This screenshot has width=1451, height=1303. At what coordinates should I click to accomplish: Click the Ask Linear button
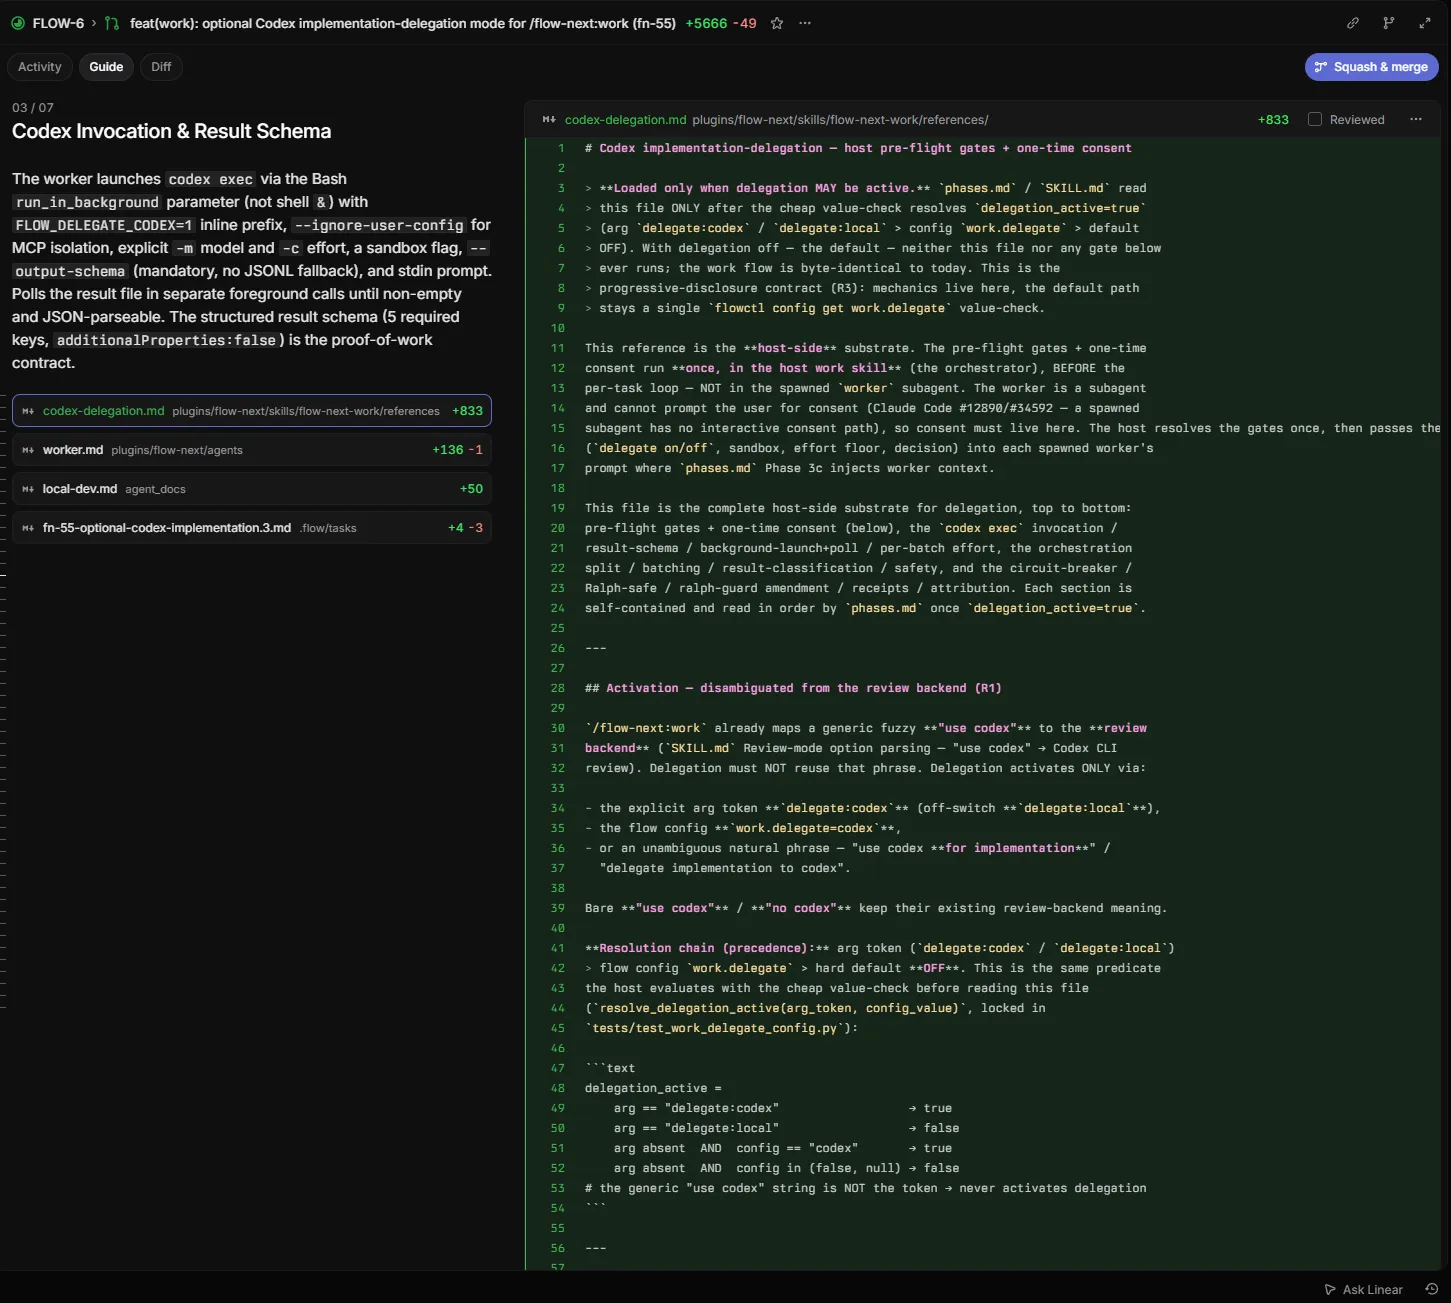(x=1363, y=1289)
